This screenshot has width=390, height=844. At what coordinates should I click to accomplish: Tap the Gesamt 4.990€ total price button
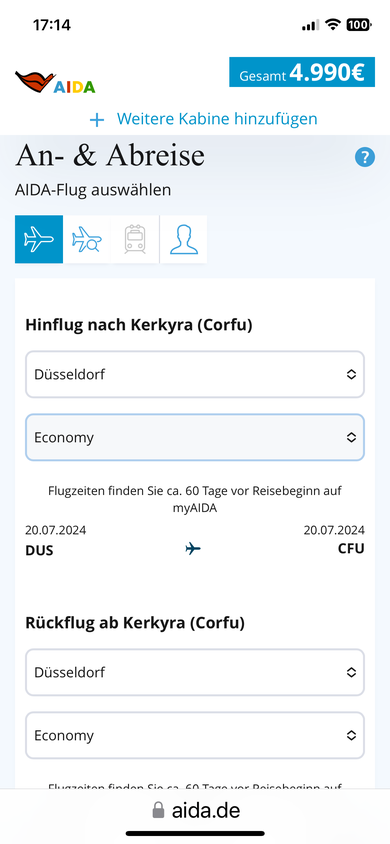tap(302, 72)
